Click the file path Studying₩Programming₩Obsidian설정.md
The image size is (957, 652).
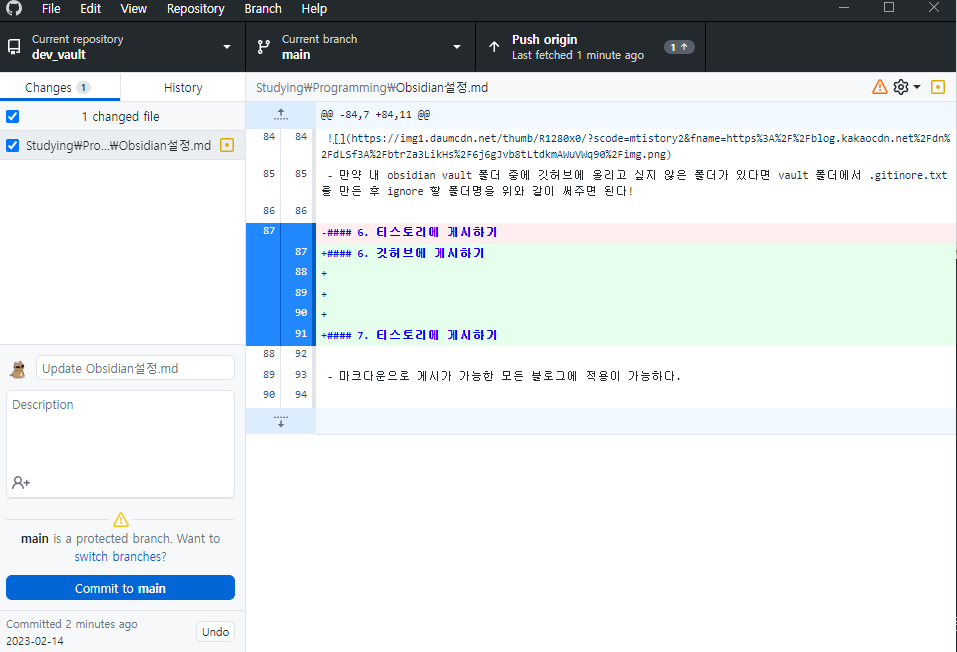pos(372,87)
